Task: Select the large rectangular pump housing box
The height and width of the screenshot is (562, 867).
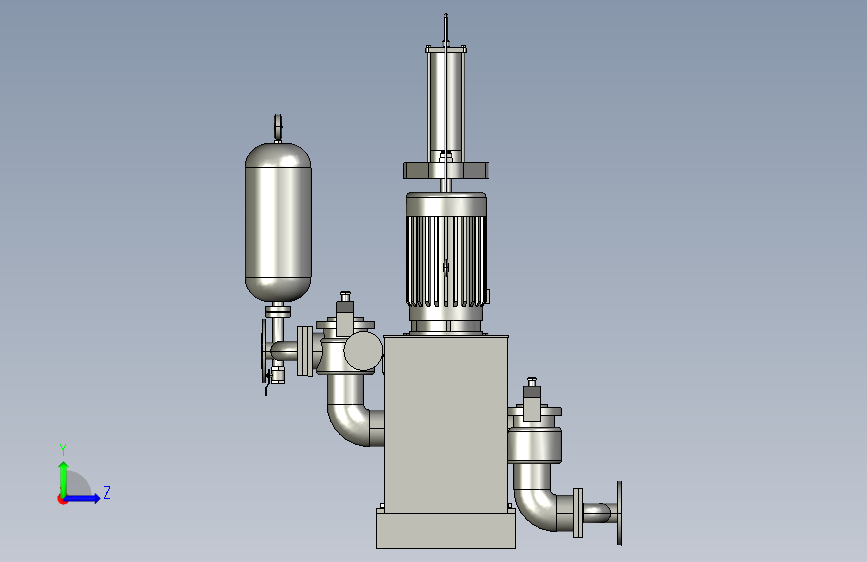Action: click(446, 423)
